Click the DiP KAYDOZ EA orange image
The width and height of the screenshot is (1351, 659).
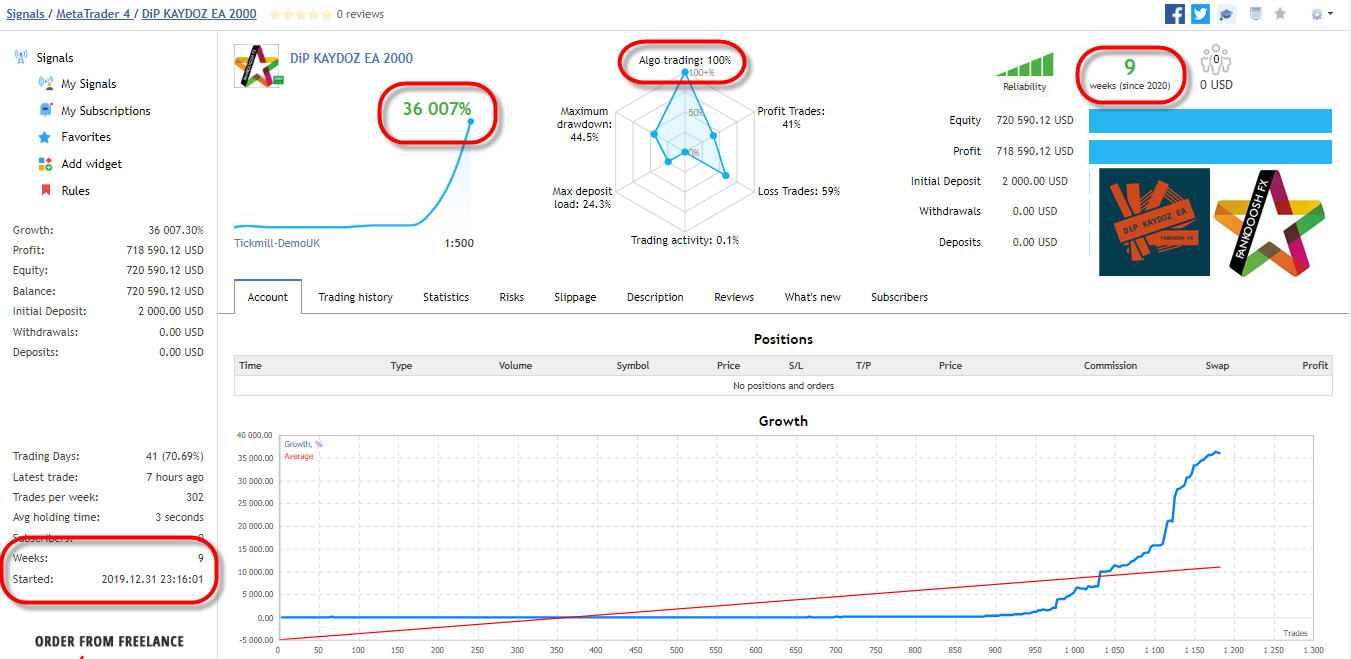[1154, 222]
